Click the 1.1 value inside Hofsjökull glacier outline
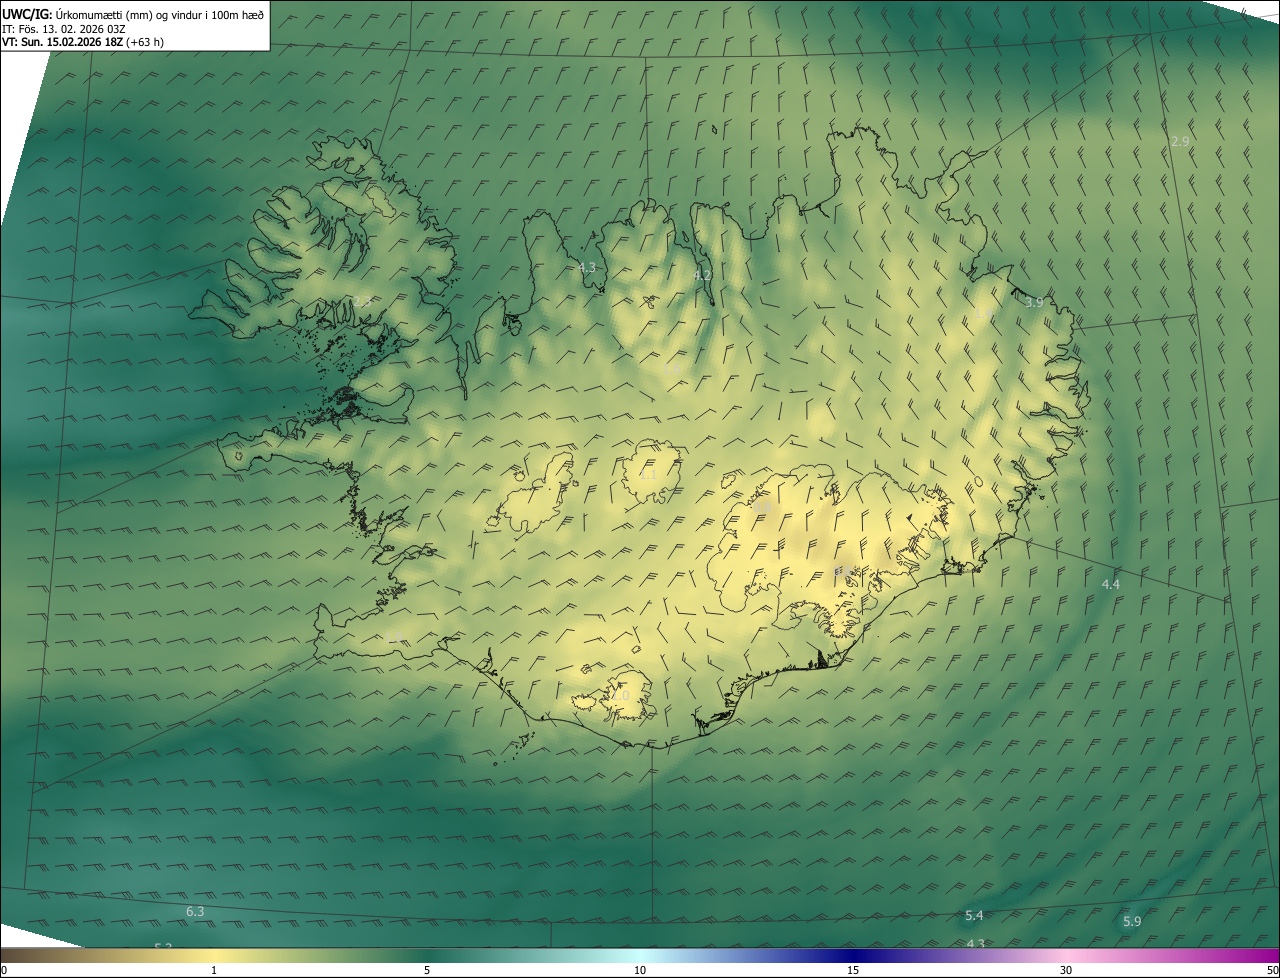The width and height of the screenshot is (1280, 978). (647, 474)
